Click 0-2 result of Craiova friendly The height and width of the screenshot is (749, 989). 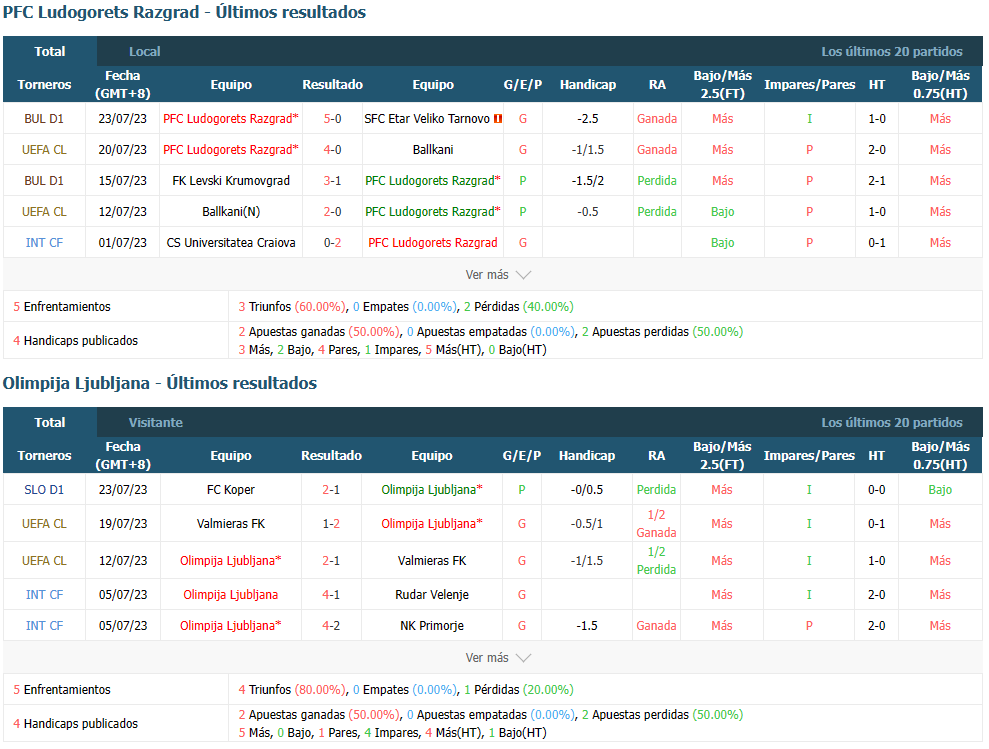(332, 242)
